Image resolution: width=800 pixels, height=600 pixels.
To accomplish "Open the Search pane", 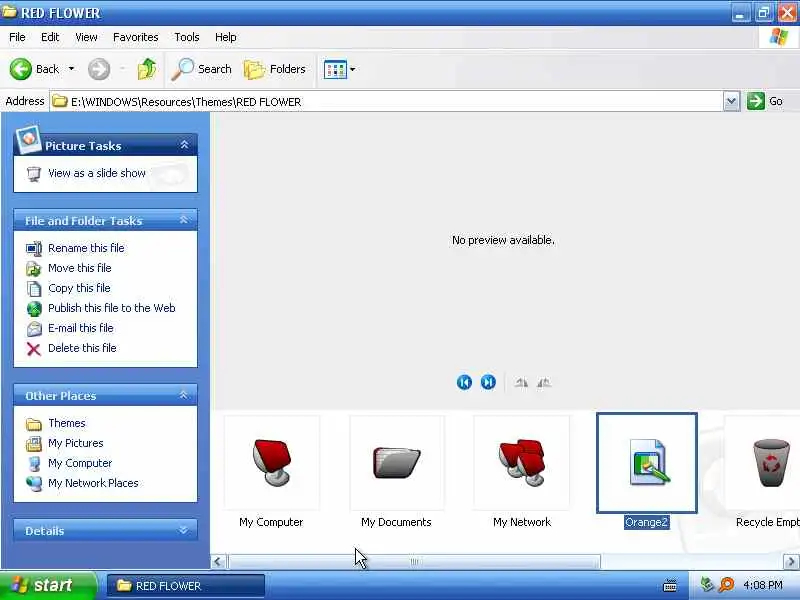I will pos(201,69).
